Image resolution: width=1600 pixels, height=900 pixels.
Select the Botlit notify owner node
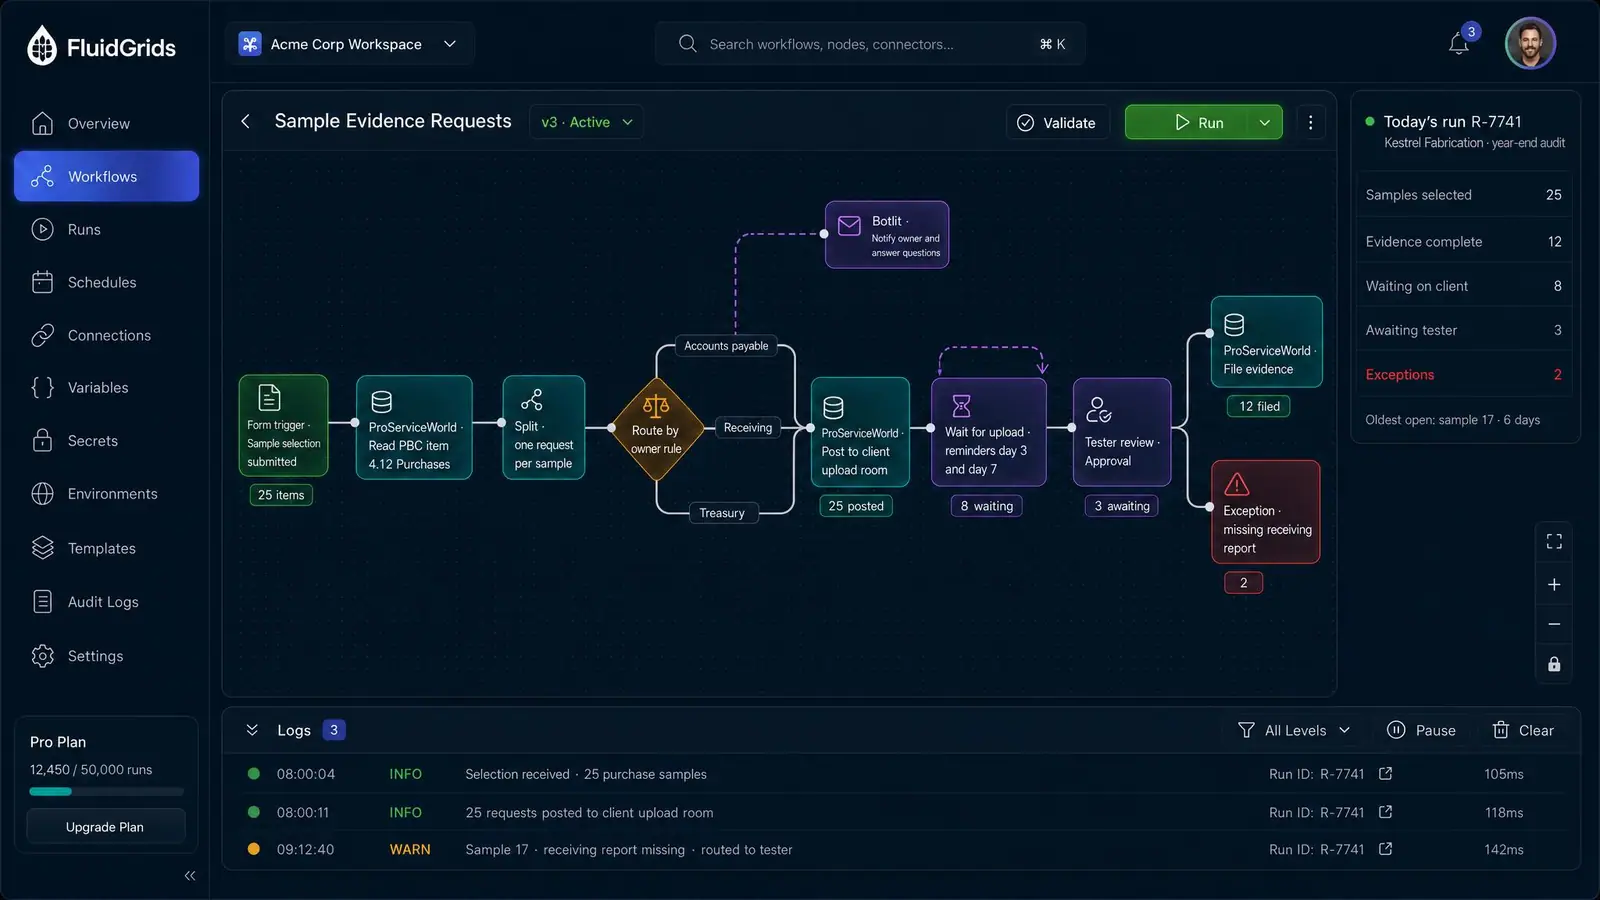[887, 234]
